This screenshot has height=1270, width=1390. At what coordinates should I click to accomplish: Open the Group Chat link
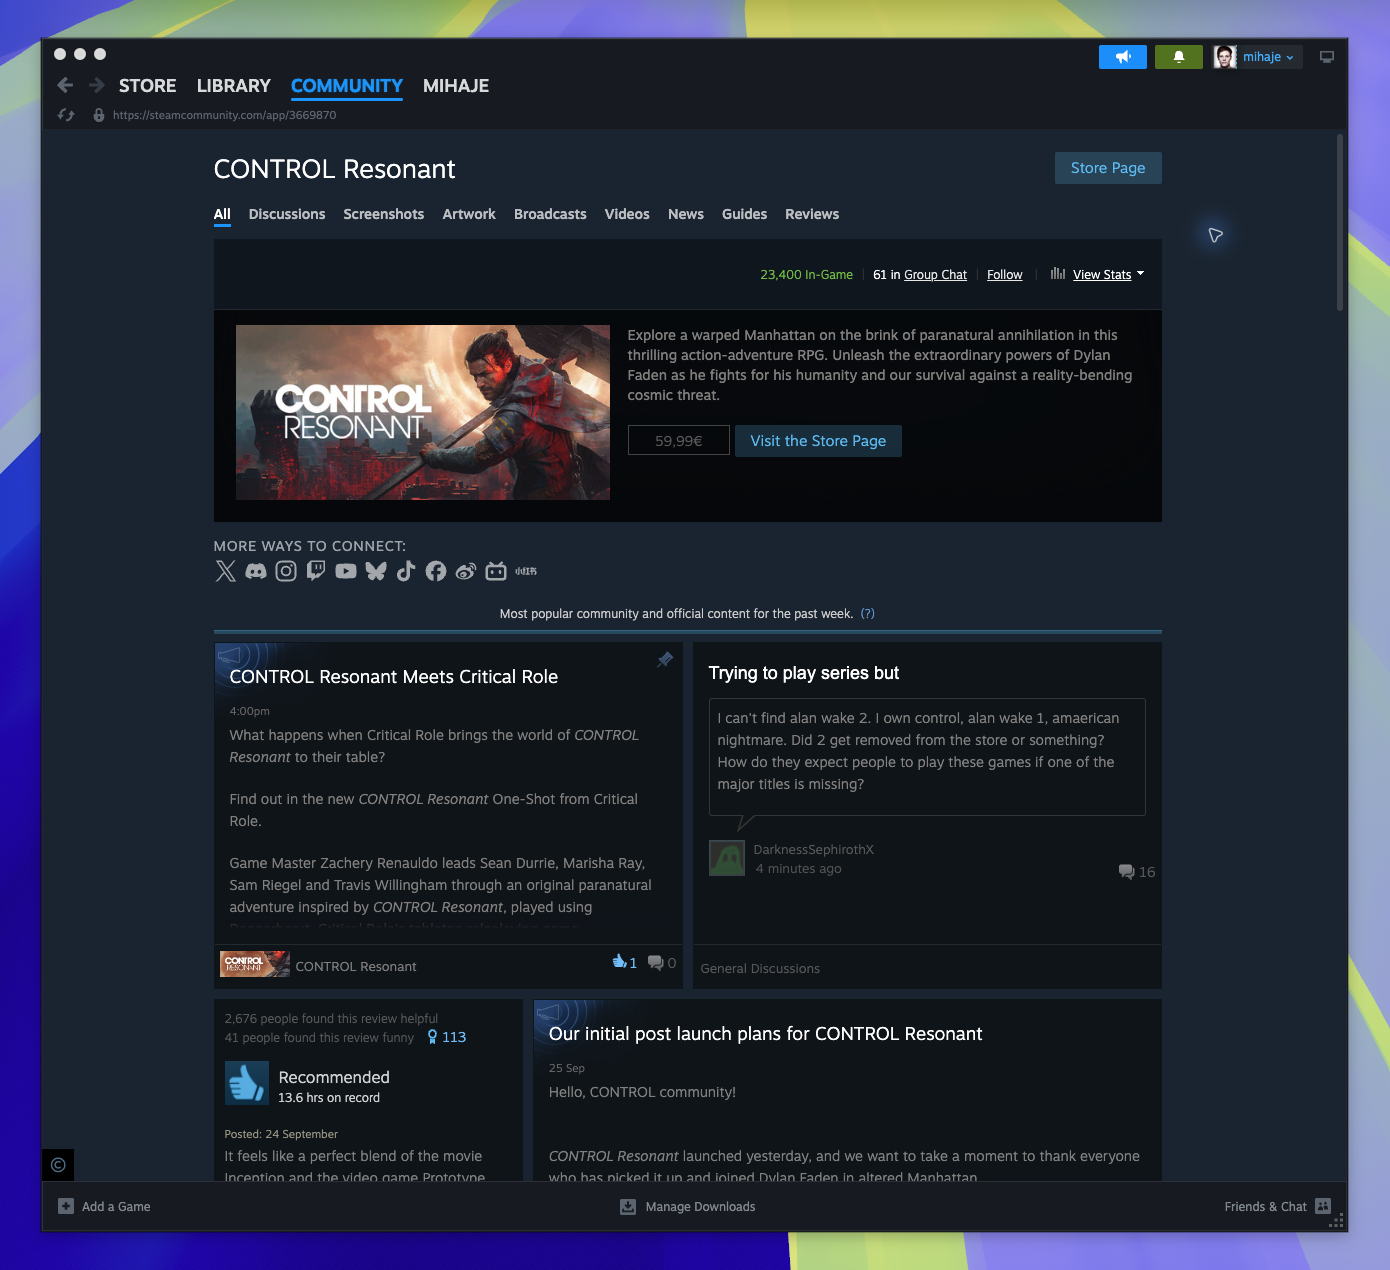936,275
